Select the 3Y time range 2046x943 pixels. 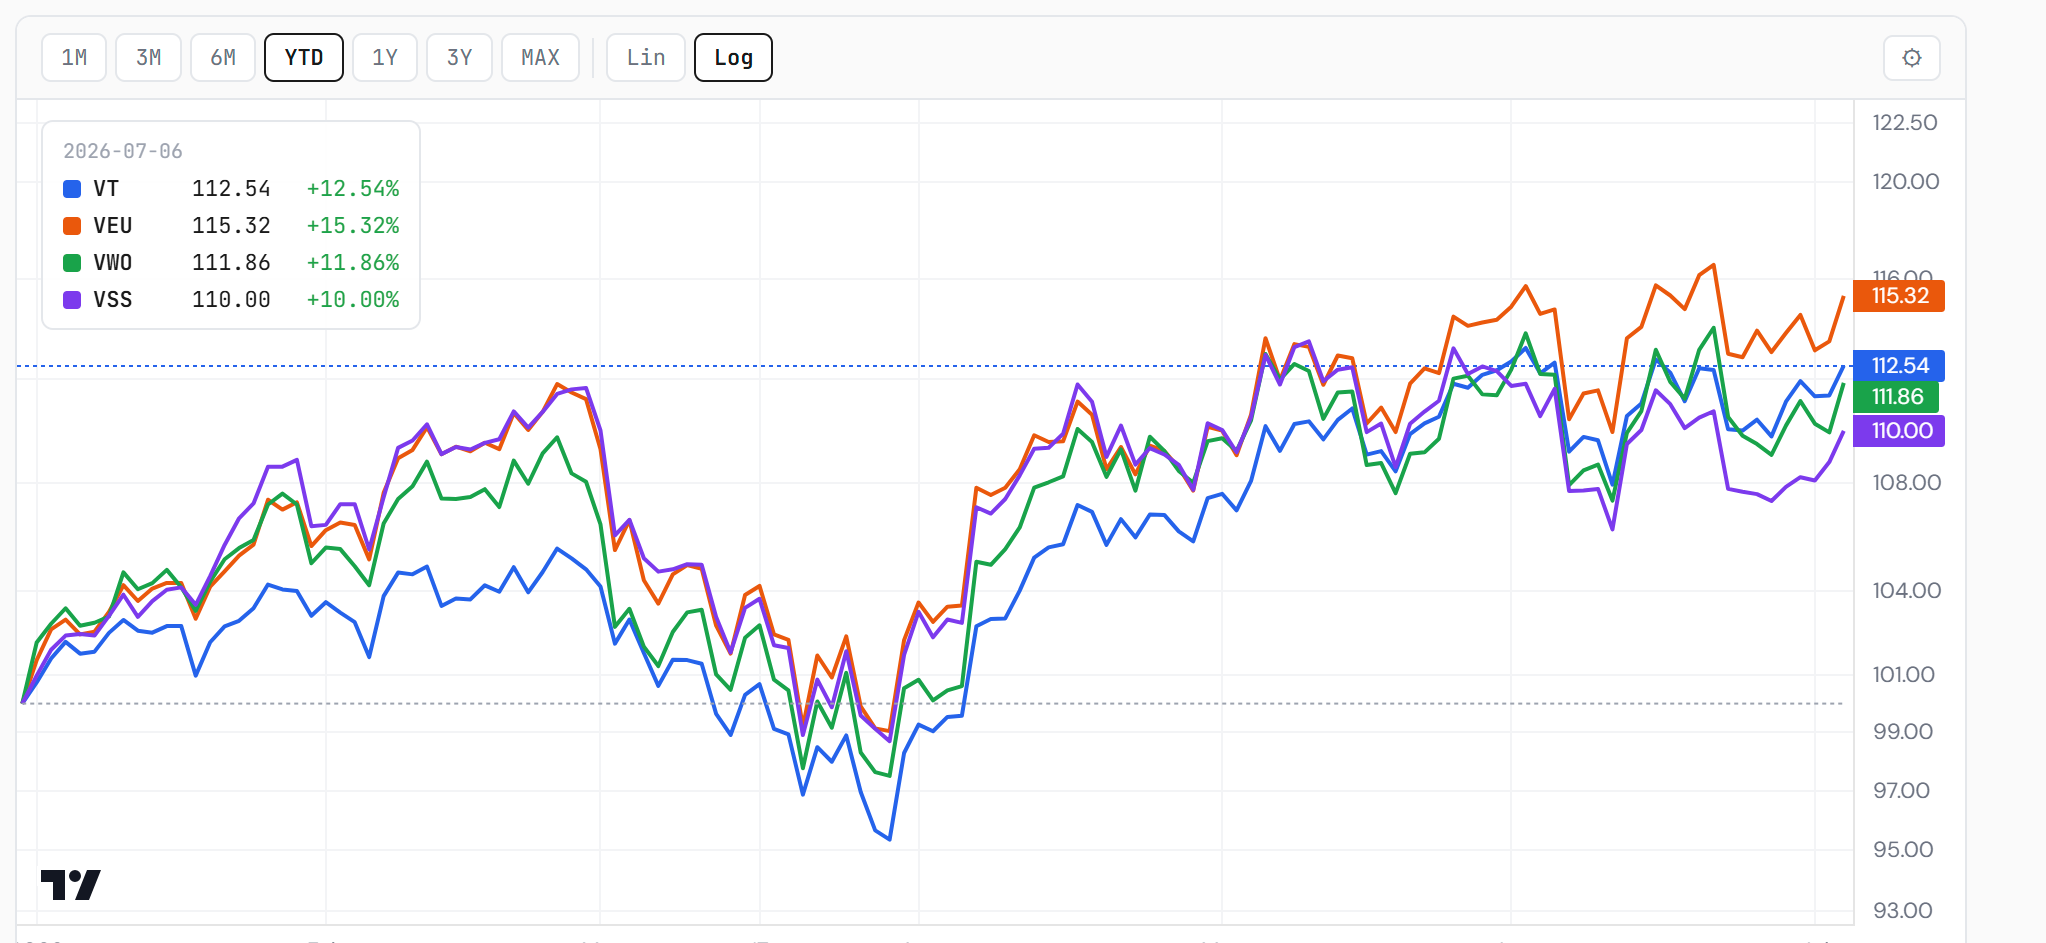459,58
